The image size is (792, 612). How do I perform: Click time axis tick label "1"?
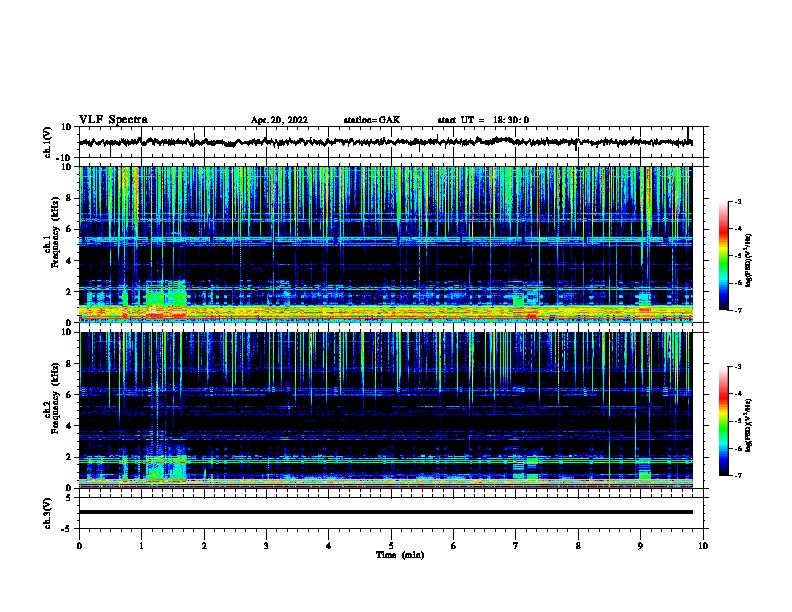[x=141, y=546]
